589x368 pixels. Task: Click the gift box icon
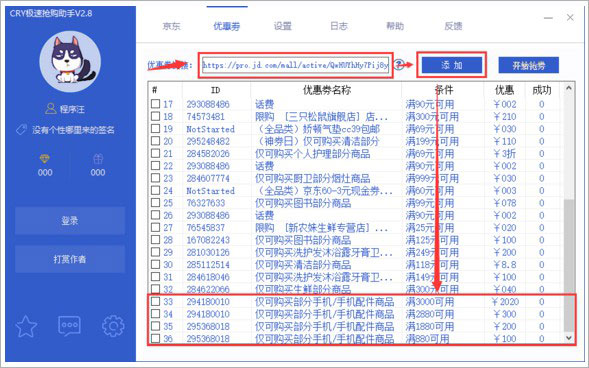click(98, 158)
